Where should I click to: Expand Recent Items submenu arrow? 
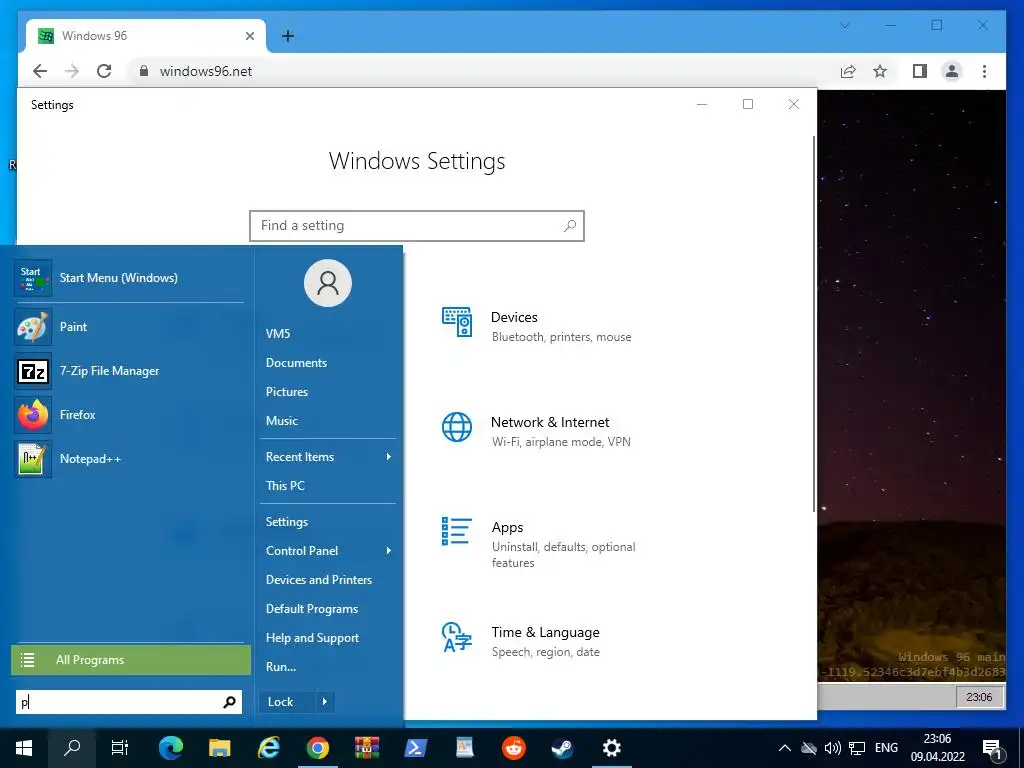click(x=389, y=456)
